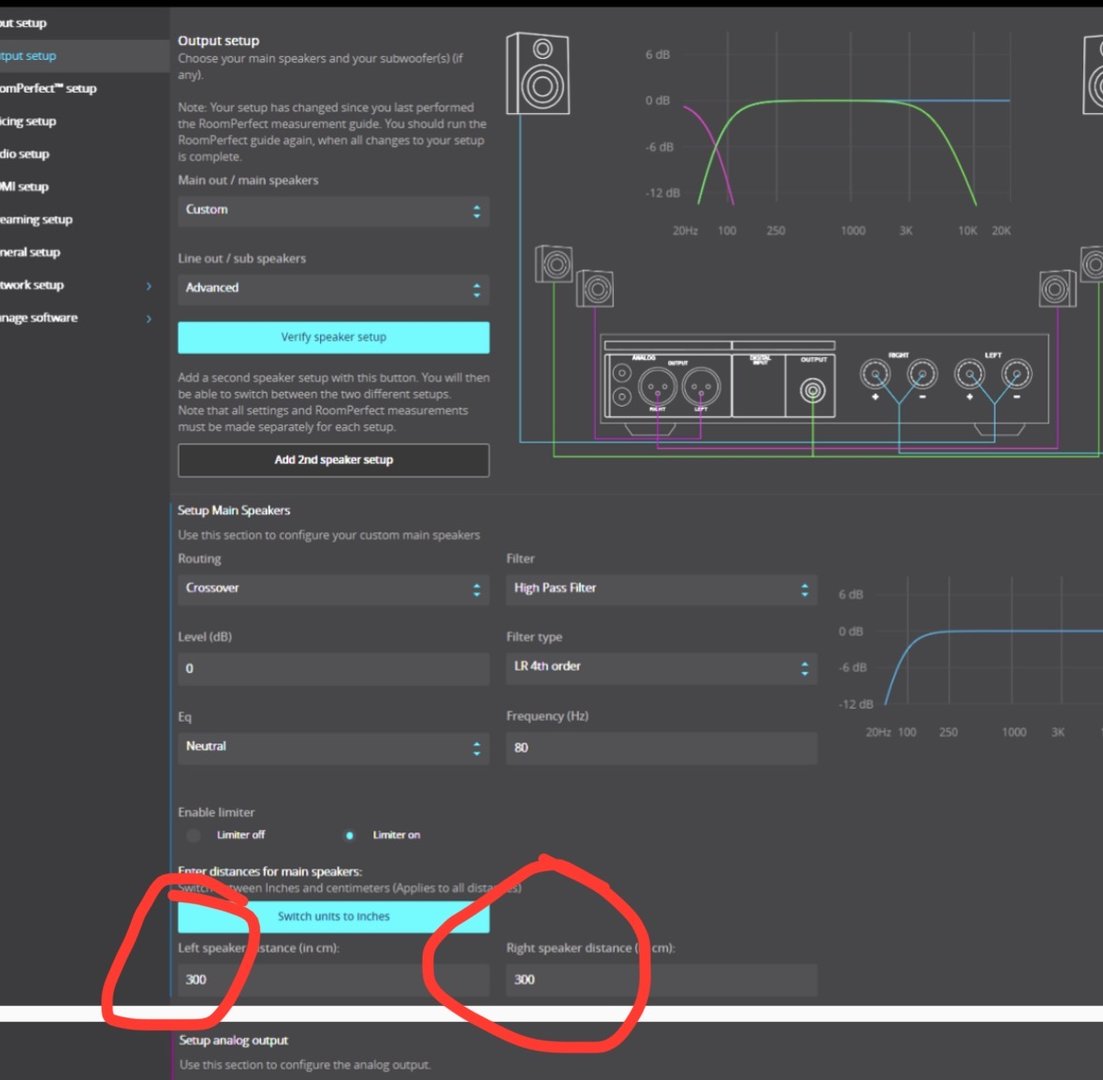Open the Line out Advanced dropdown
The height and width of the screenshot is (1080, 1103).
tap(333, 288)
